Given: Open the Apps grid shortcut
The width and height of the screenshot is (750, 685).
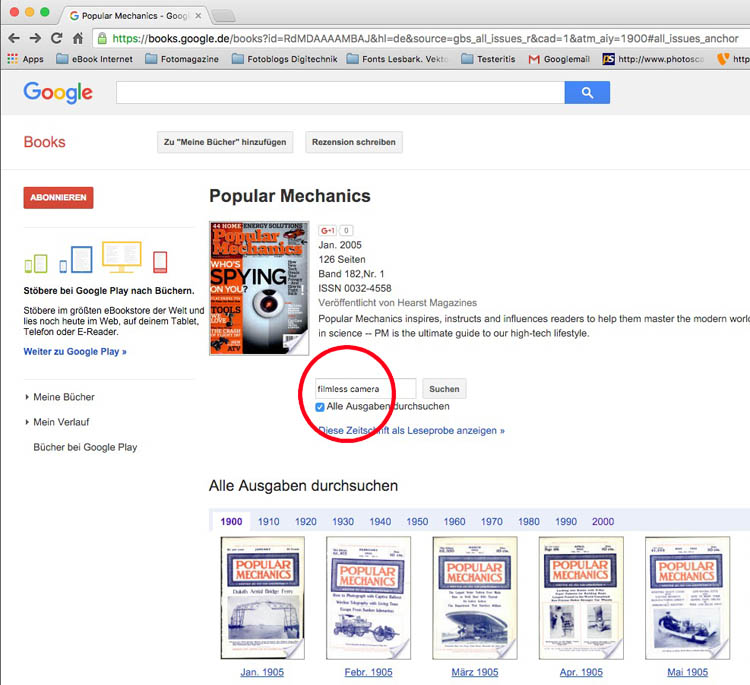Looking at the screenshot, I should 26,59.
